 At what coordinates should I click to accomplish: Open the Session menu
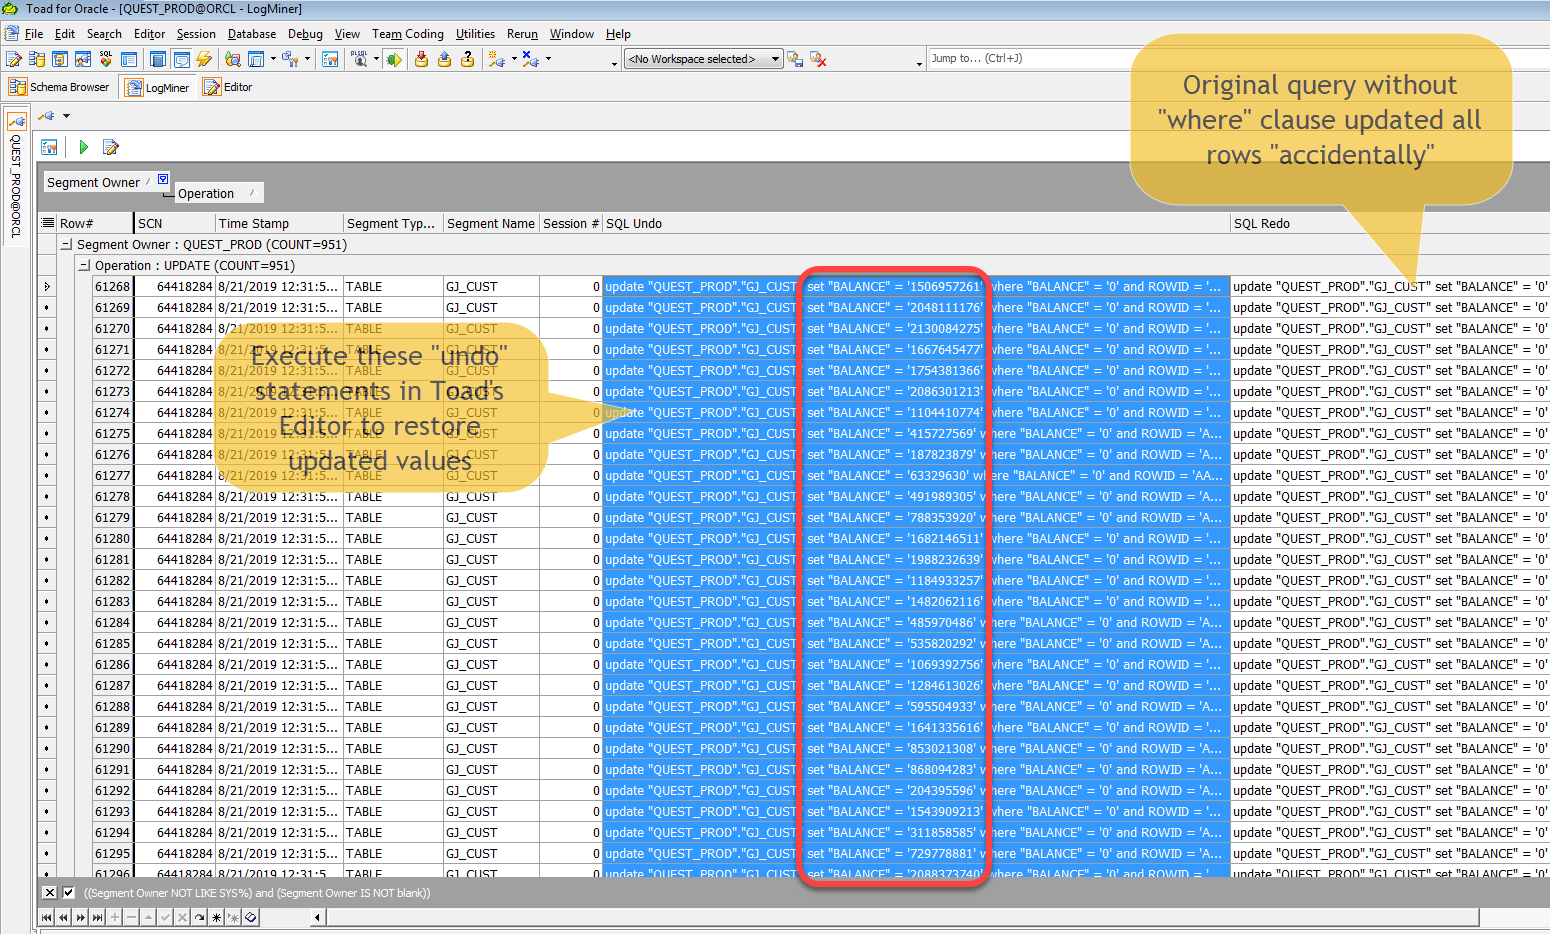196,34
